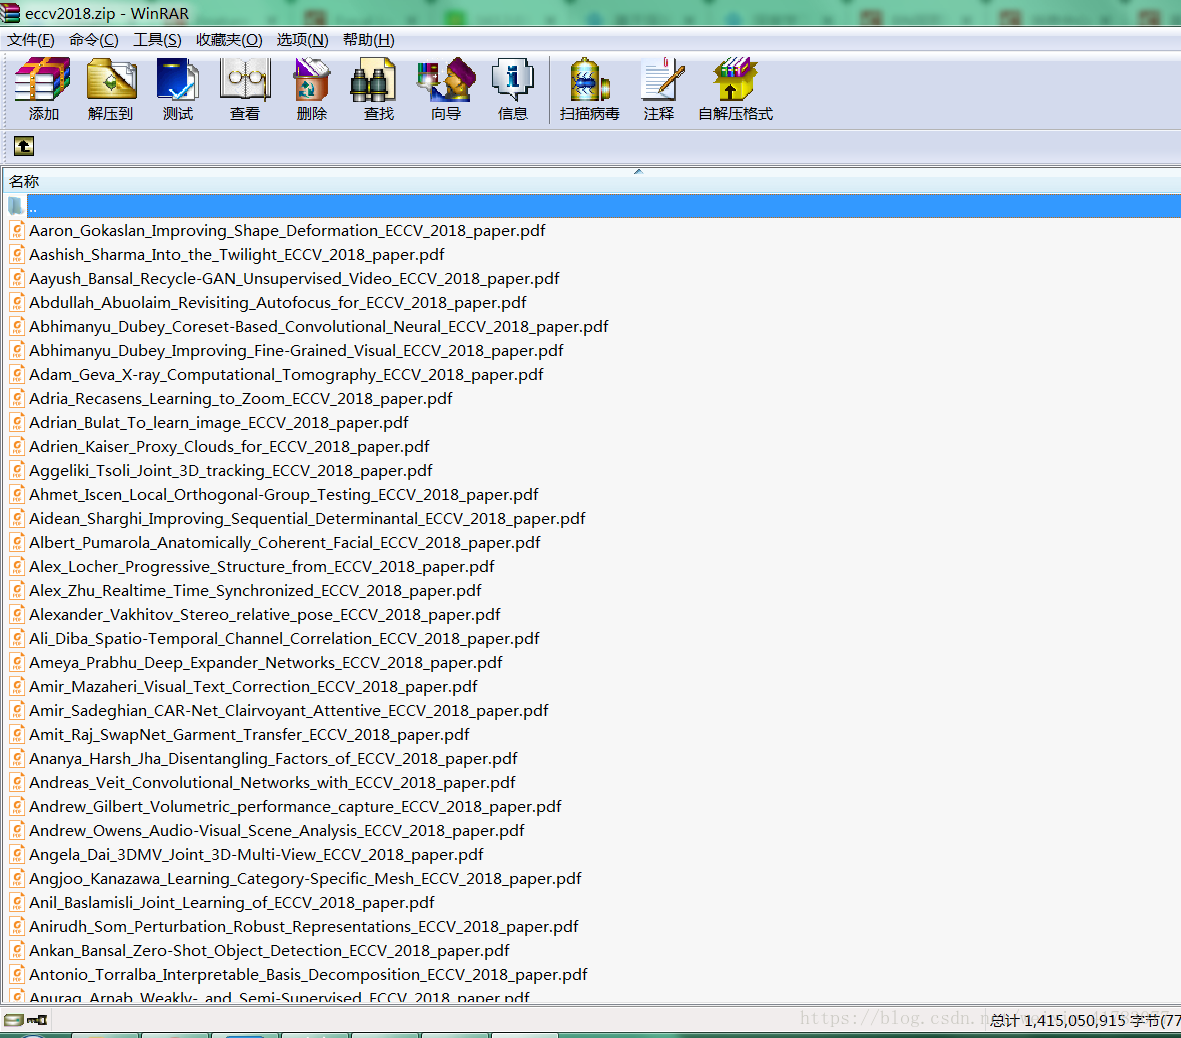The image size is (1181, 1038).
Task: Select Amir_Mazaheri_Visual_Text_Correction file
Action: click(x=253, y=687)
